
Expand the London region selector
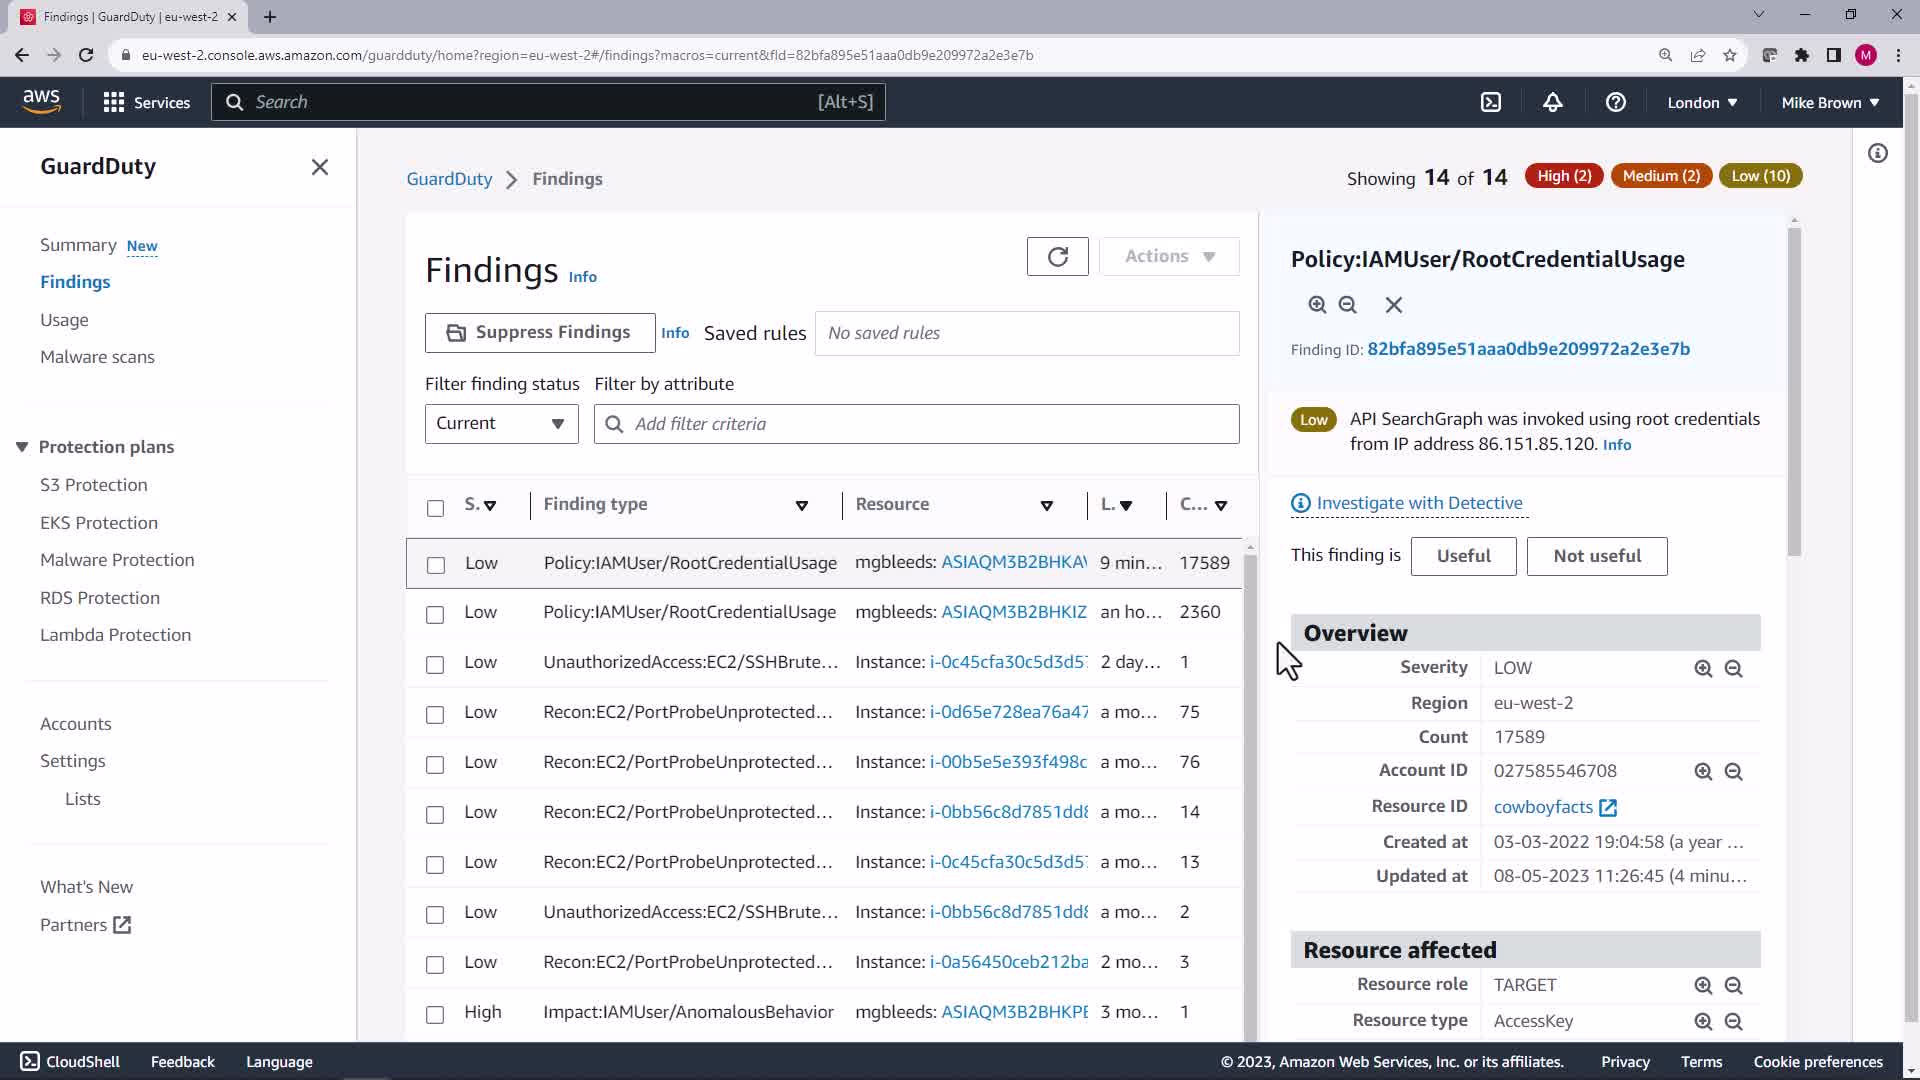pos(1701,102)
